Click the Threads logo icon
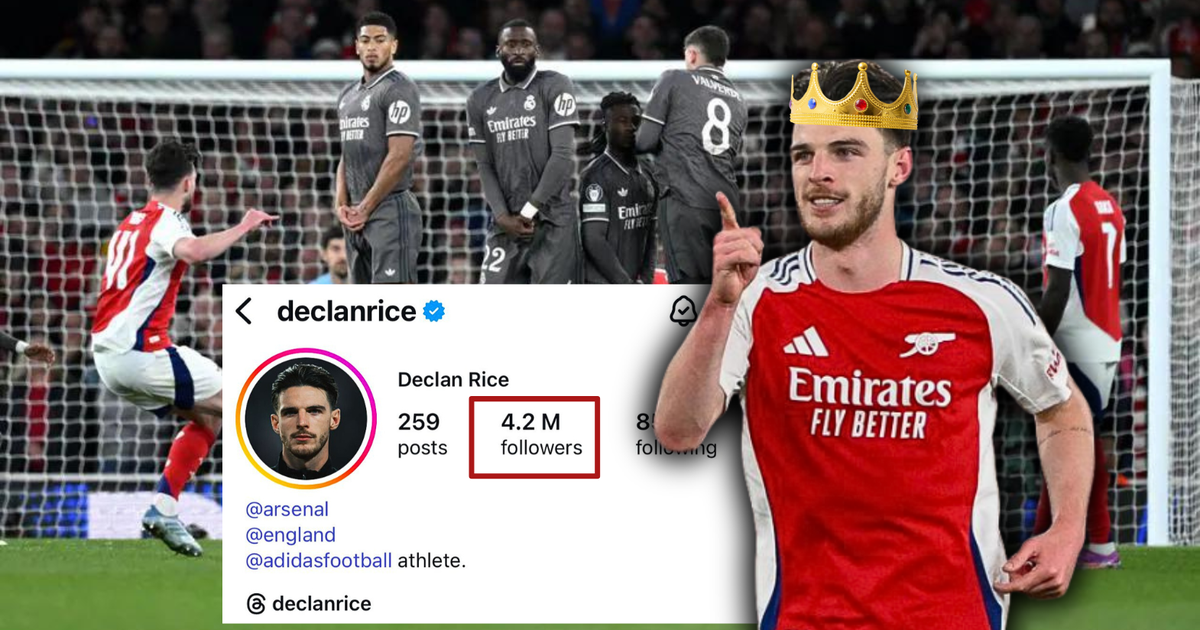 [256, 604]
